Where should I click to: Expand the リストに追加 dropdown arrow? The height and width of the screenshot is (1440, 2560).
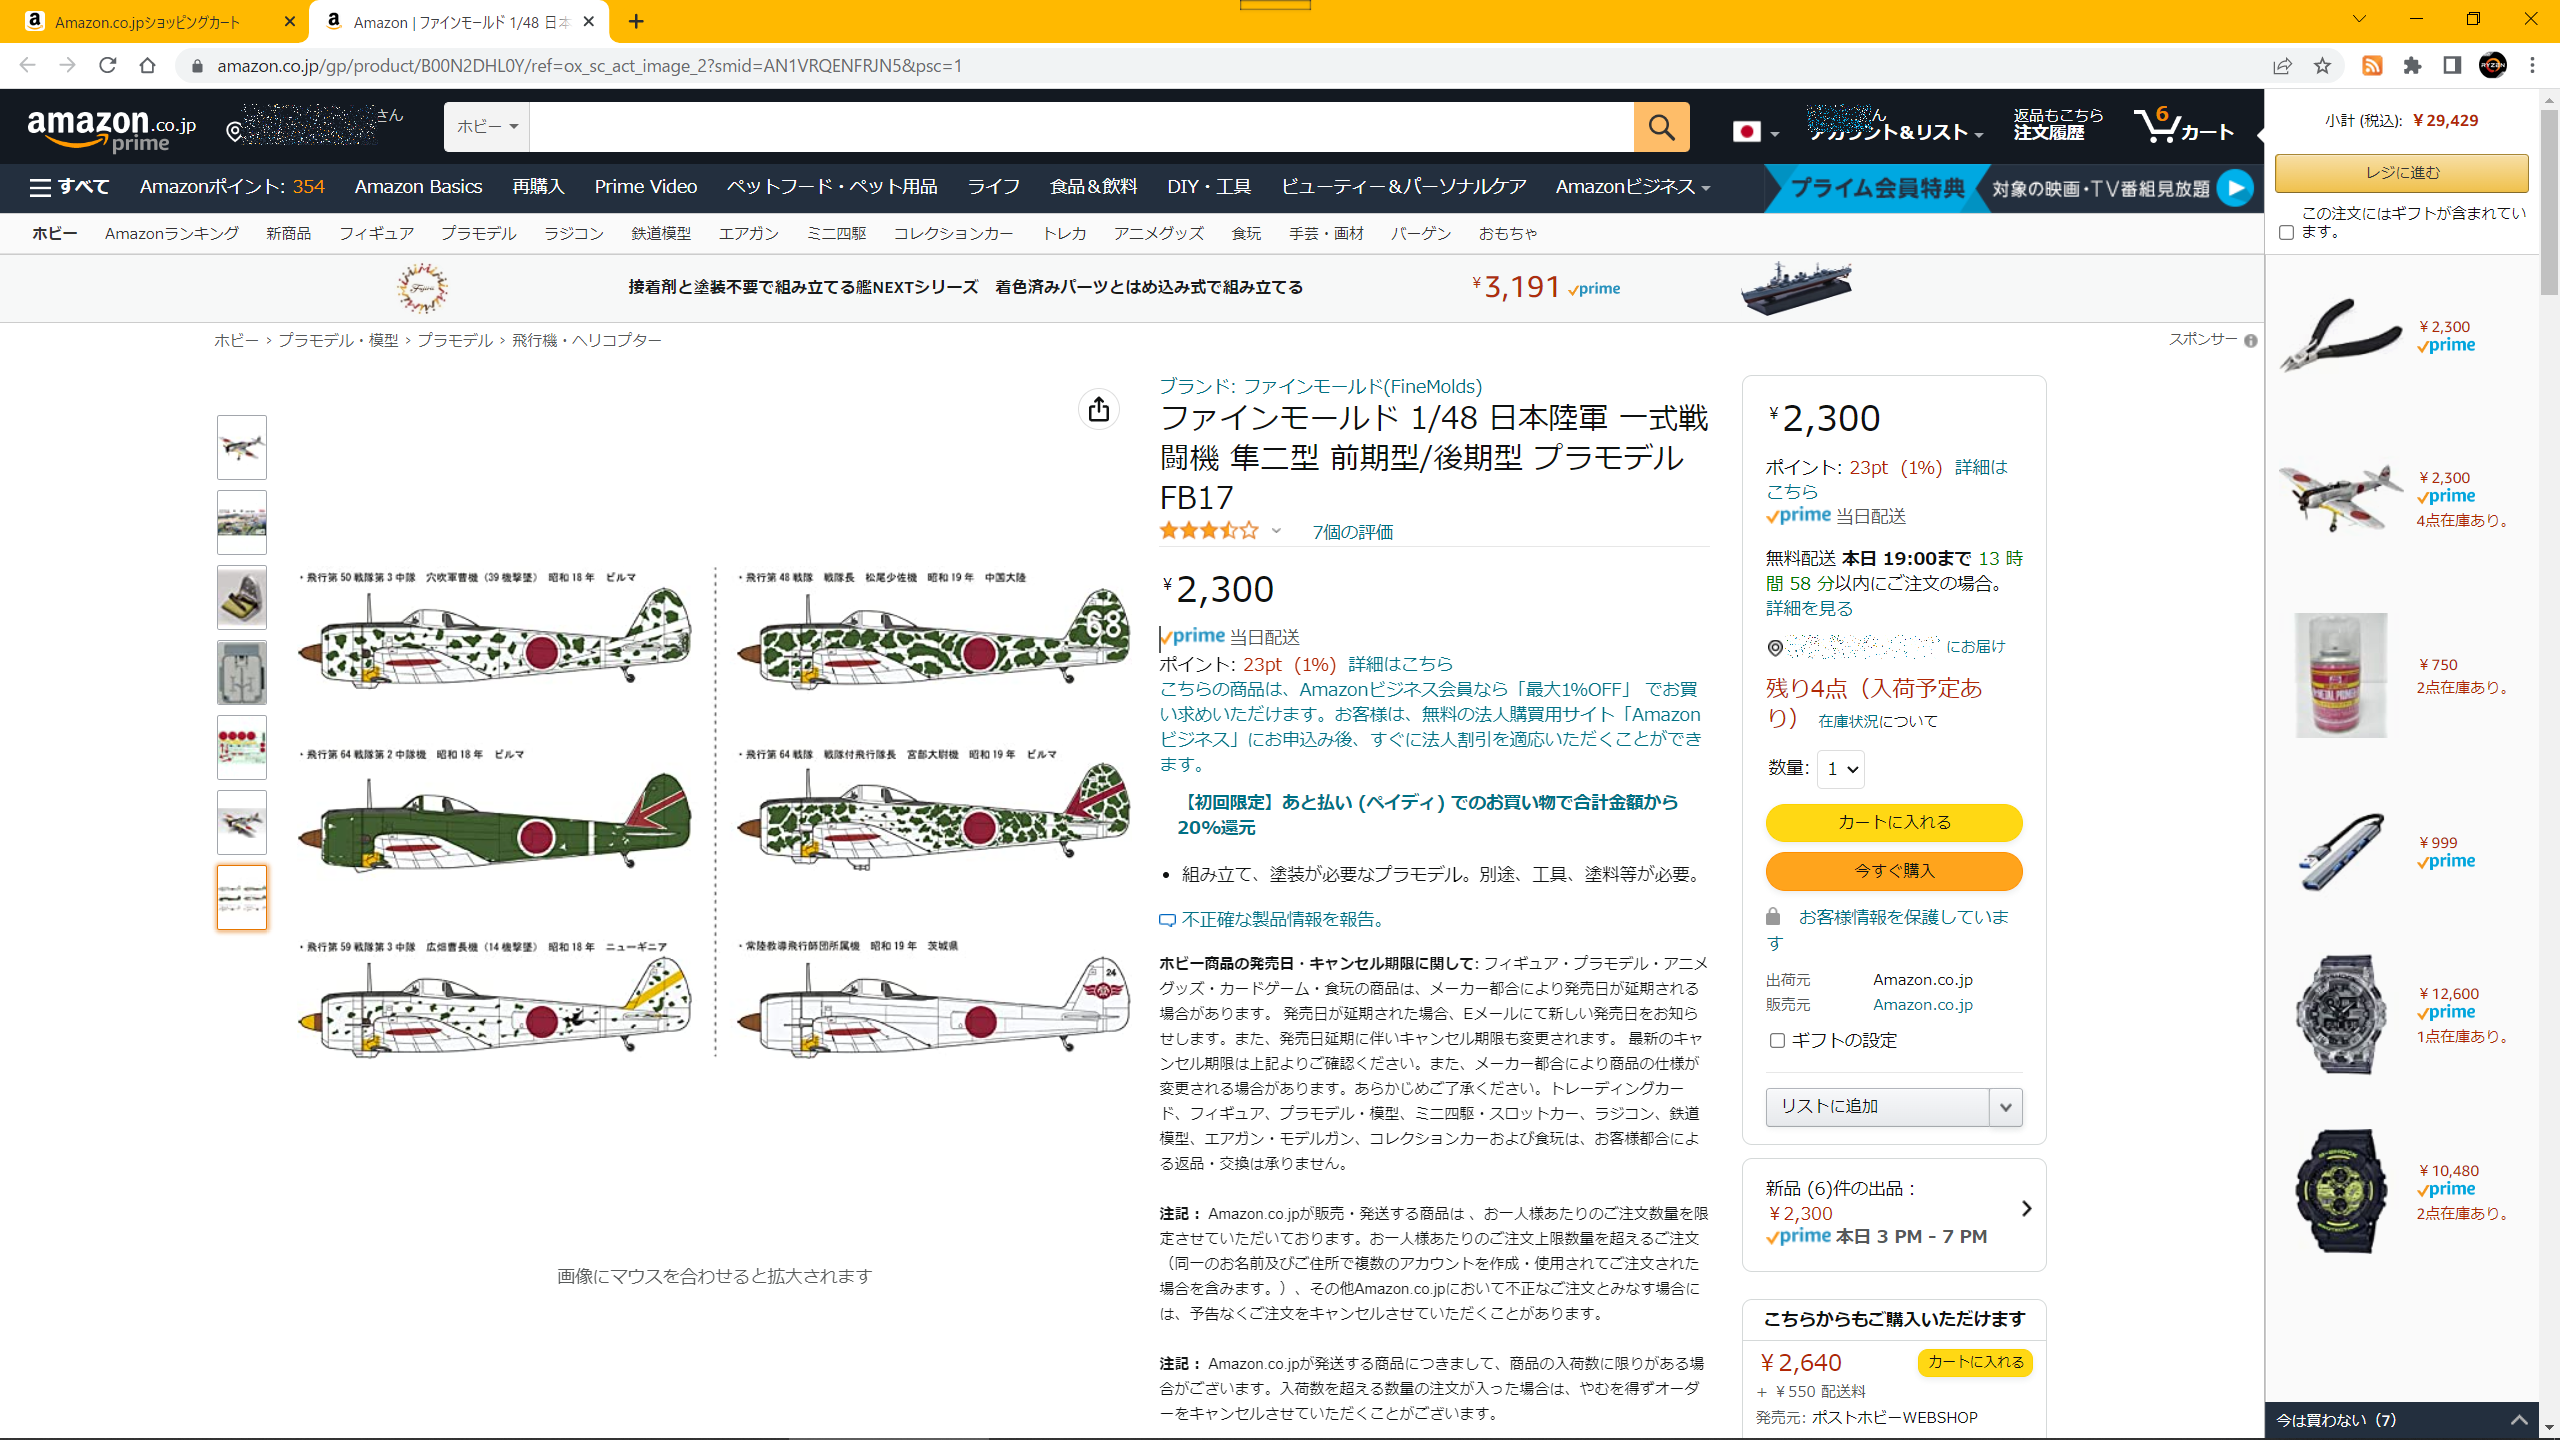coord(2005,1107)
